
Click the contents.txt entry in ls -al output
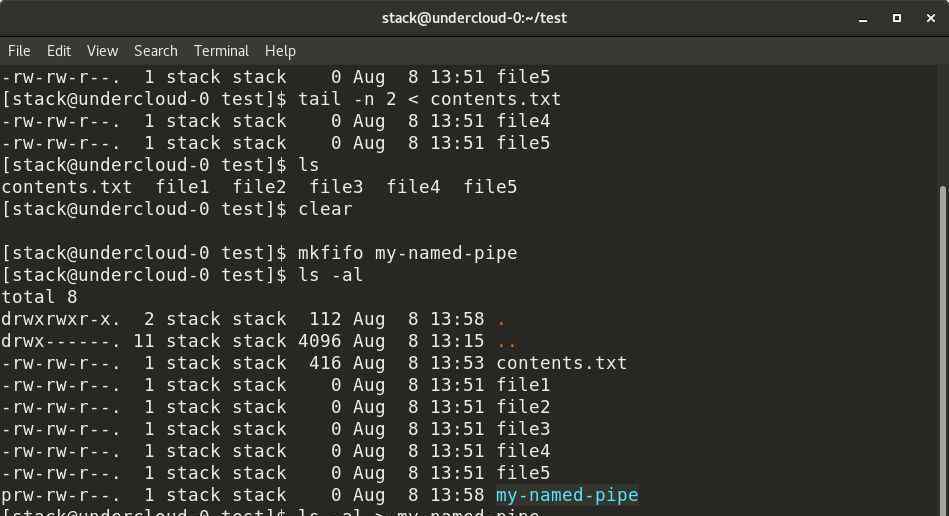click(562, 363)
